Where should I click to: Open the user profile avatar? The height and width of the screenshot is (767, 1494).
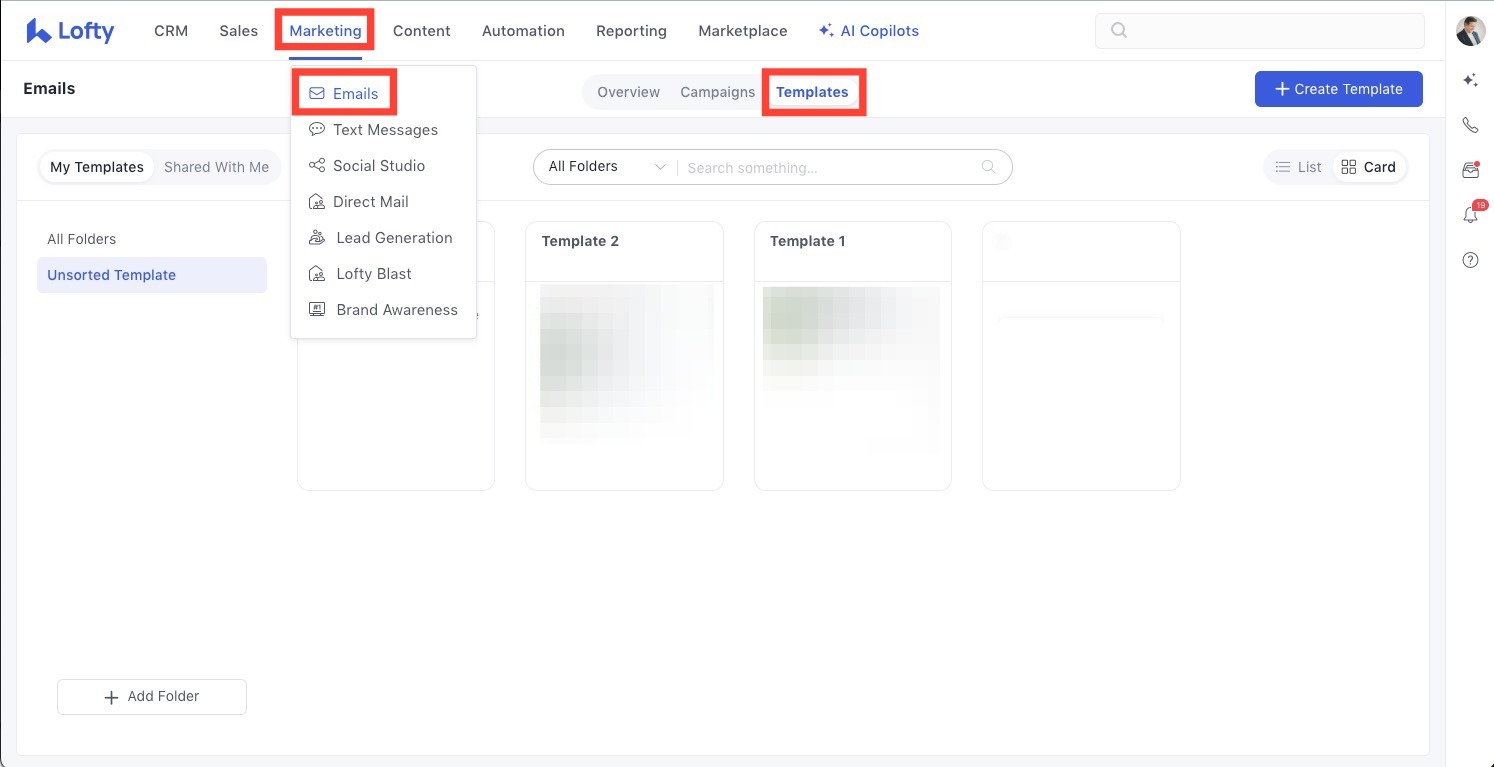pos(1470,31)
